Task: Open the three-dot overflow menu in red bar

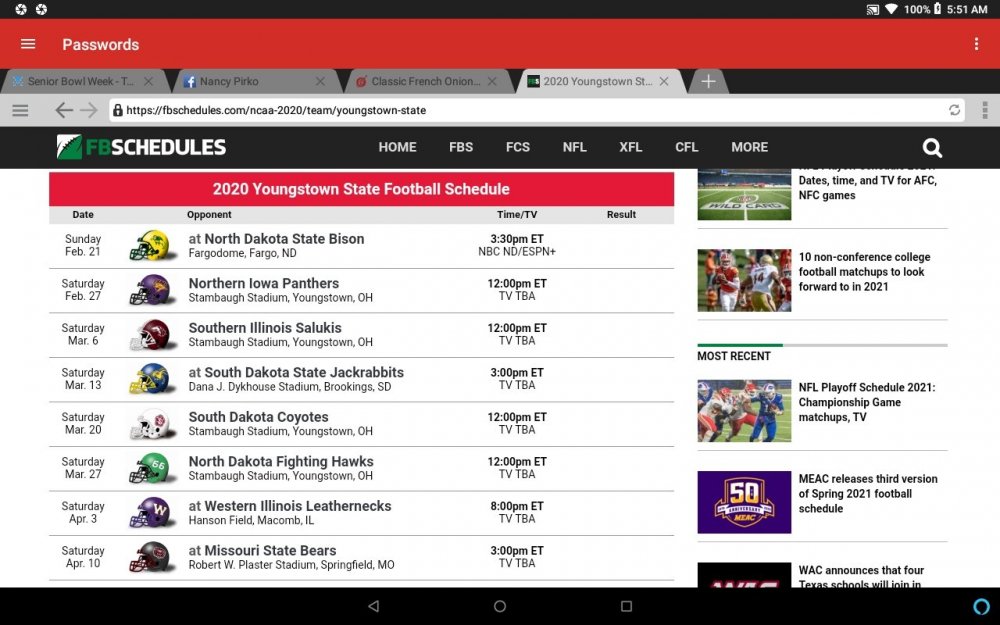Action: [976, 44]
